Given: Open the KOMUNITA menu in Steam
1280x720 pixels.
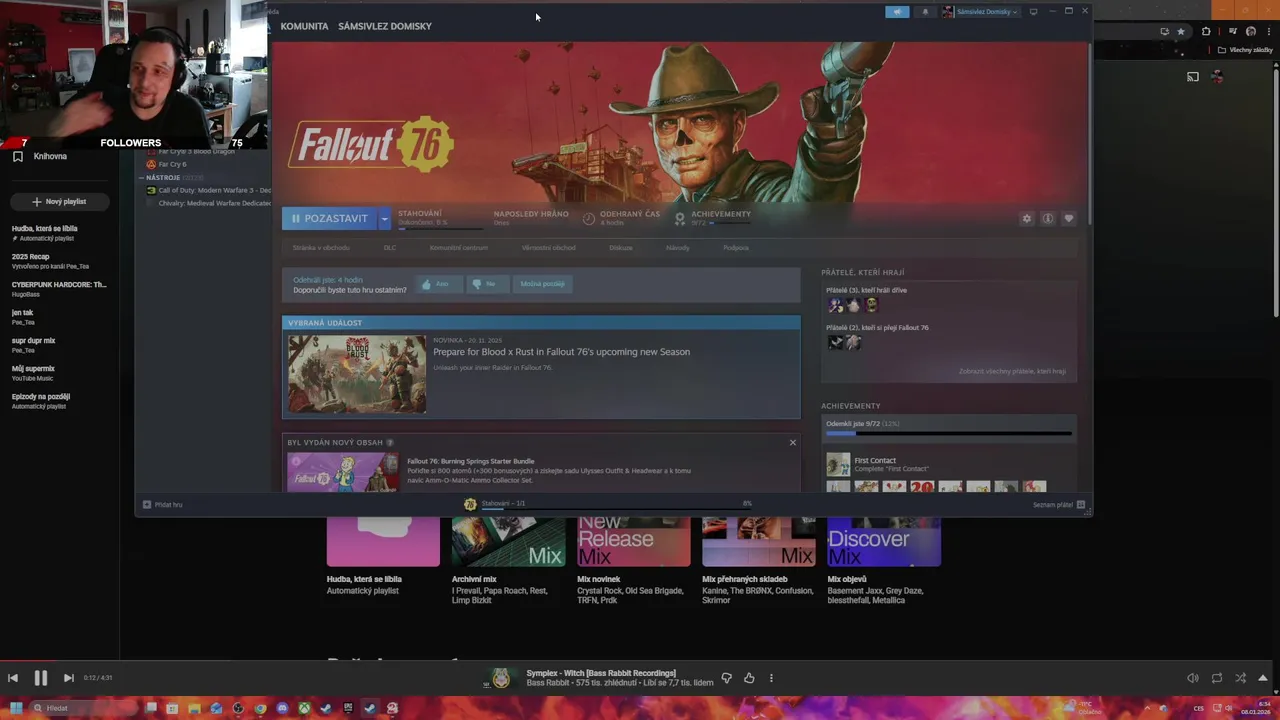Looking at the screenshot, I should 304,26.
